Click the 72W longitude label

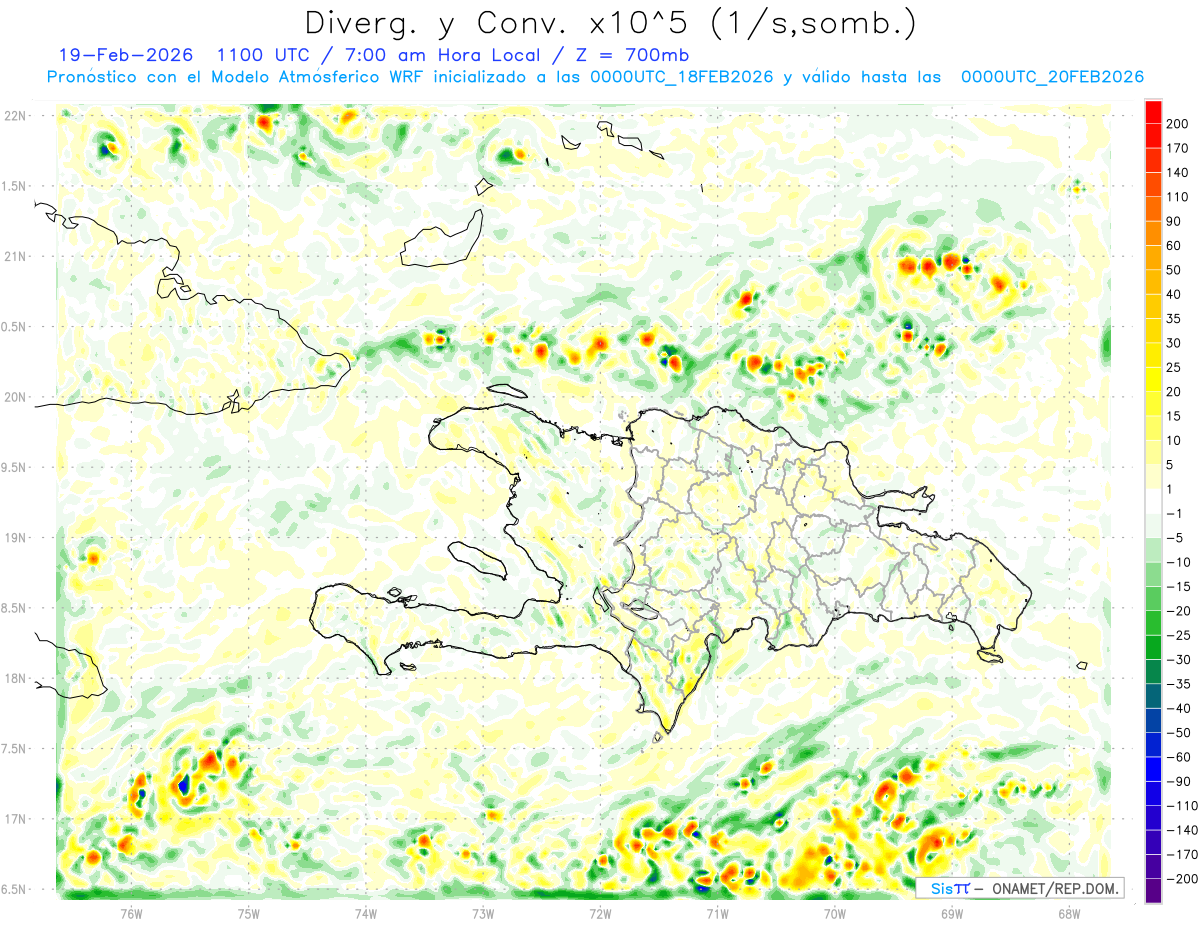600,913
